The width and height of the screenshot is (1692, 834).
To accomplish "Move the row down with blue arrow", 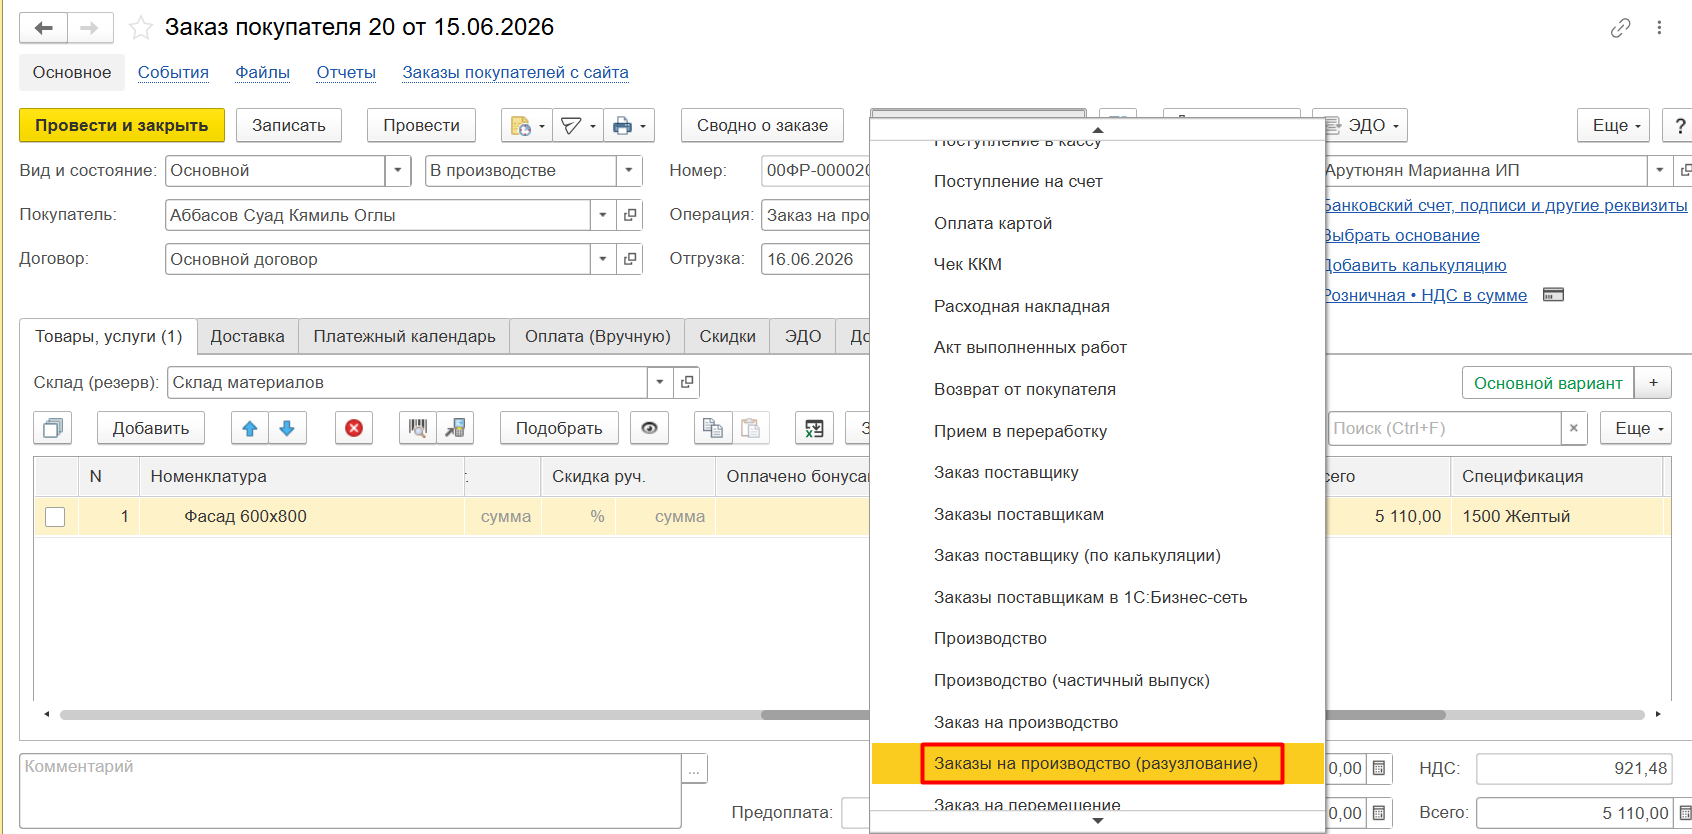I will 287,428.
